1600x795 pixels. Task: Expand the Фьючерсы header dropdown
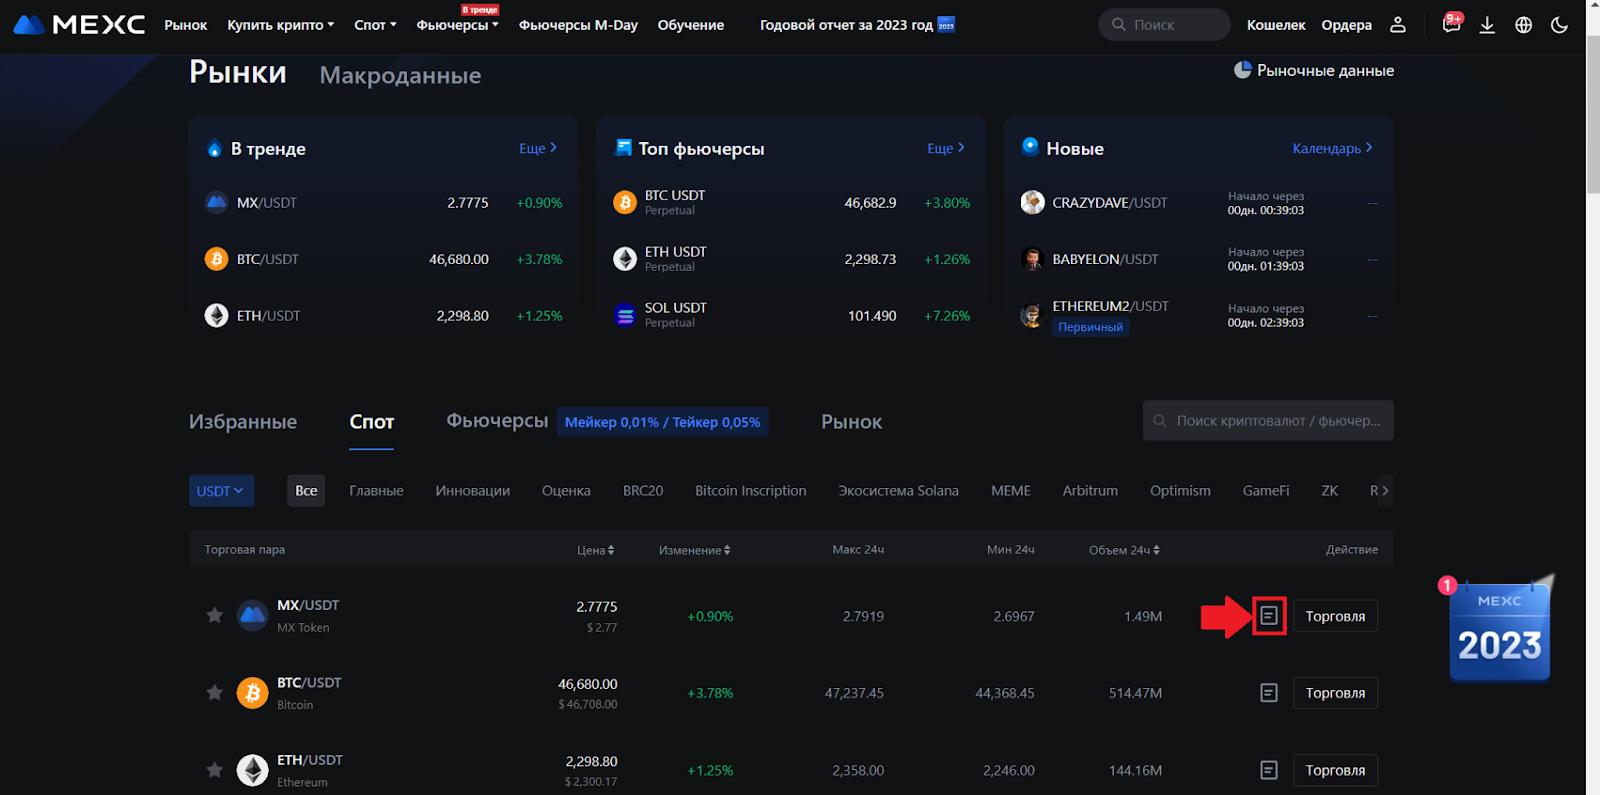click(457, 25)
